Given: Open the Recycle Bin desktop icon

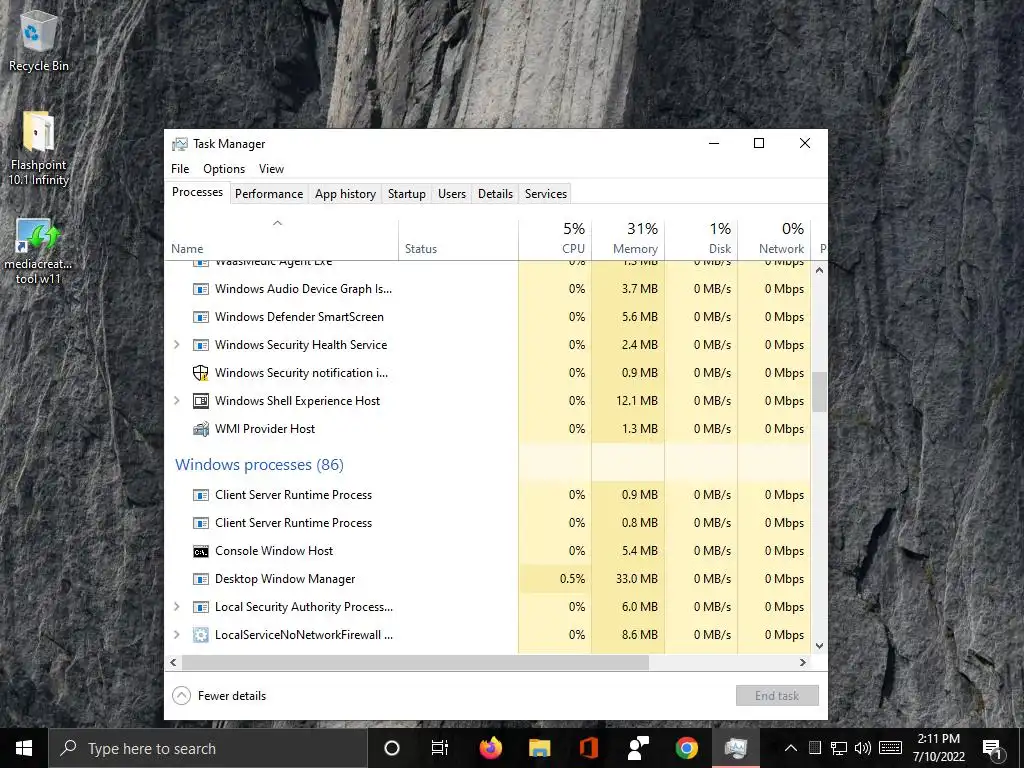Looking at the screenshot, I should tap(39, 39).
